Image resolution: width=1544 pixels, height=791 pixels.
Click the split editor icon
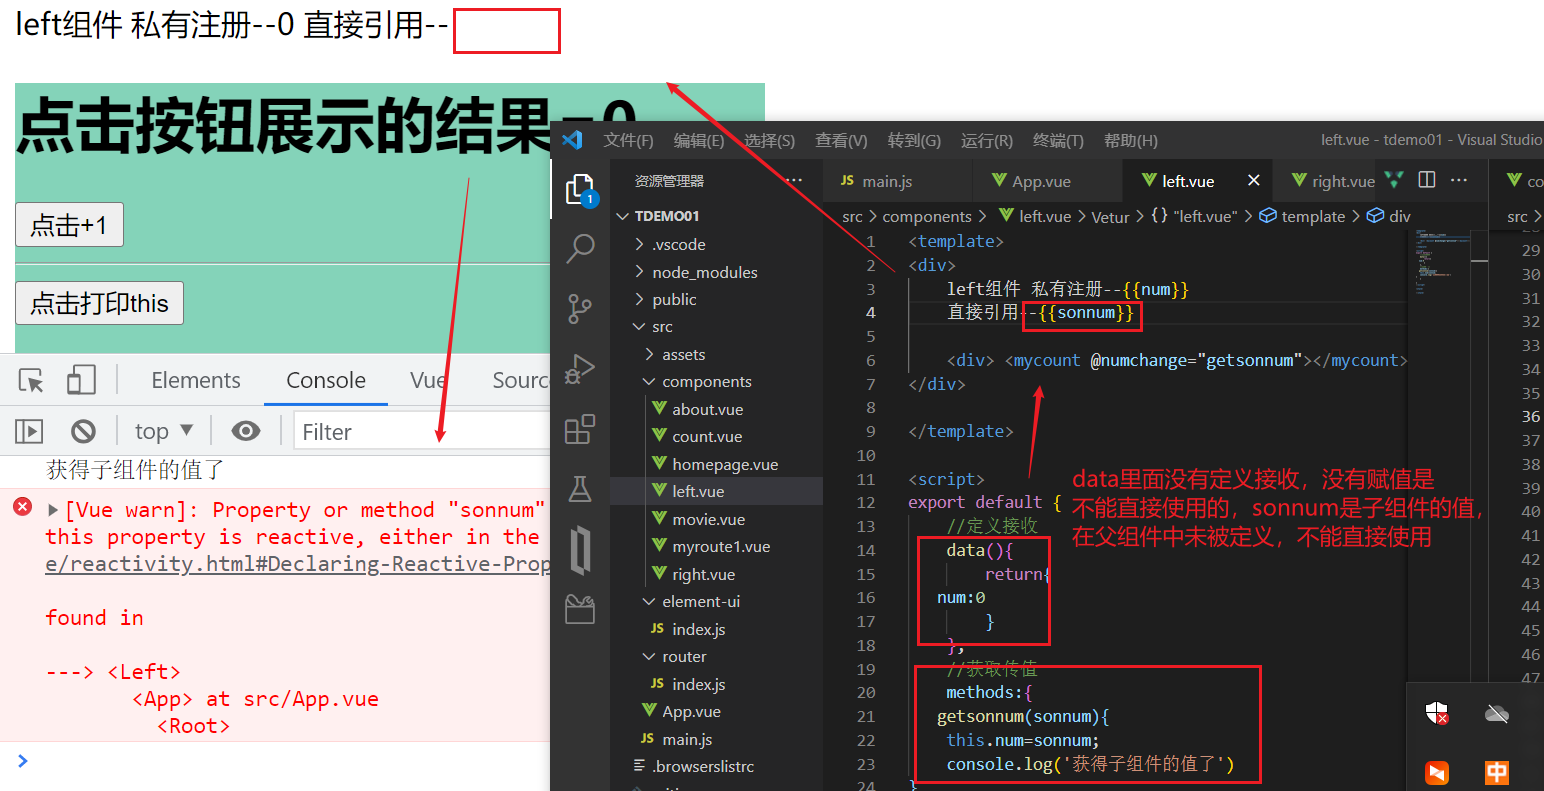click(1427, 180)
